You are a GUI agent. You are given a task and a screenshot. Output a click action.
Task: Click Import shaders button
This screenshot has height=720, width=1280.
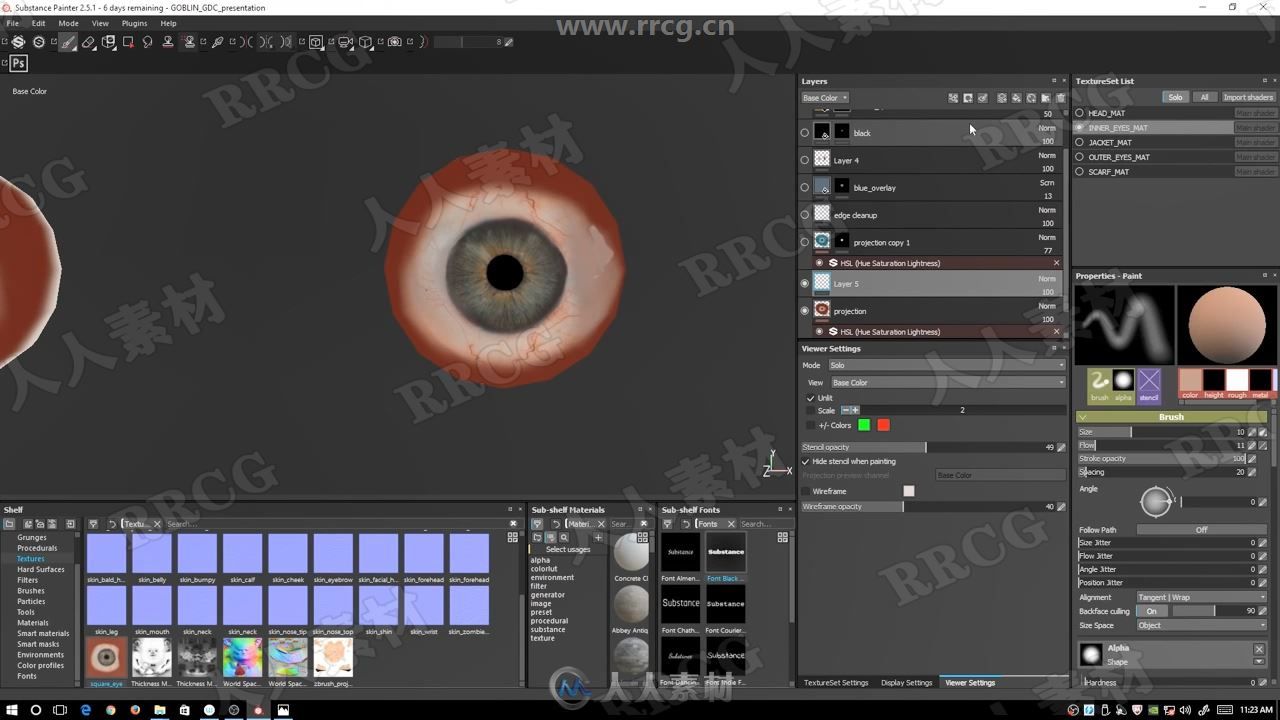pos(1248,97)
